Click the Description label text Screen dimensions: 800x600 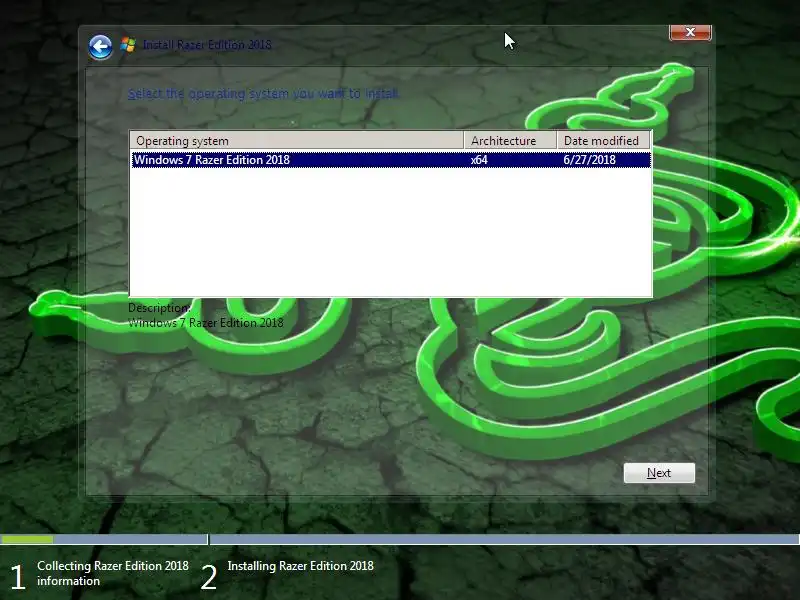159,308
